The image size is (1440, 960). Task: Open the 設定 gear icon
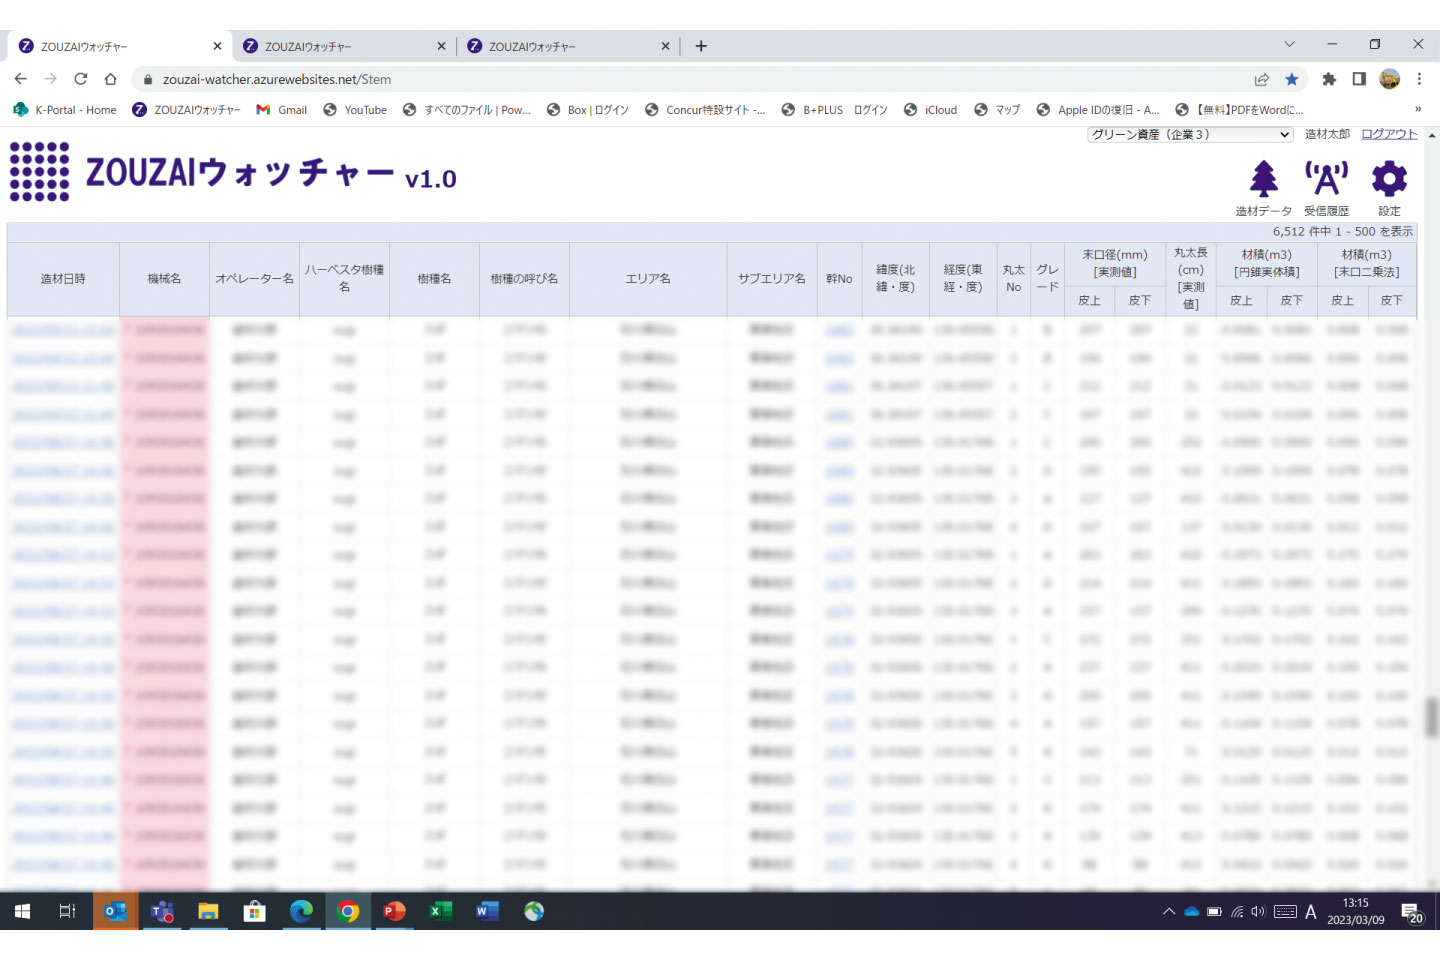click(x=1389, y=180)
